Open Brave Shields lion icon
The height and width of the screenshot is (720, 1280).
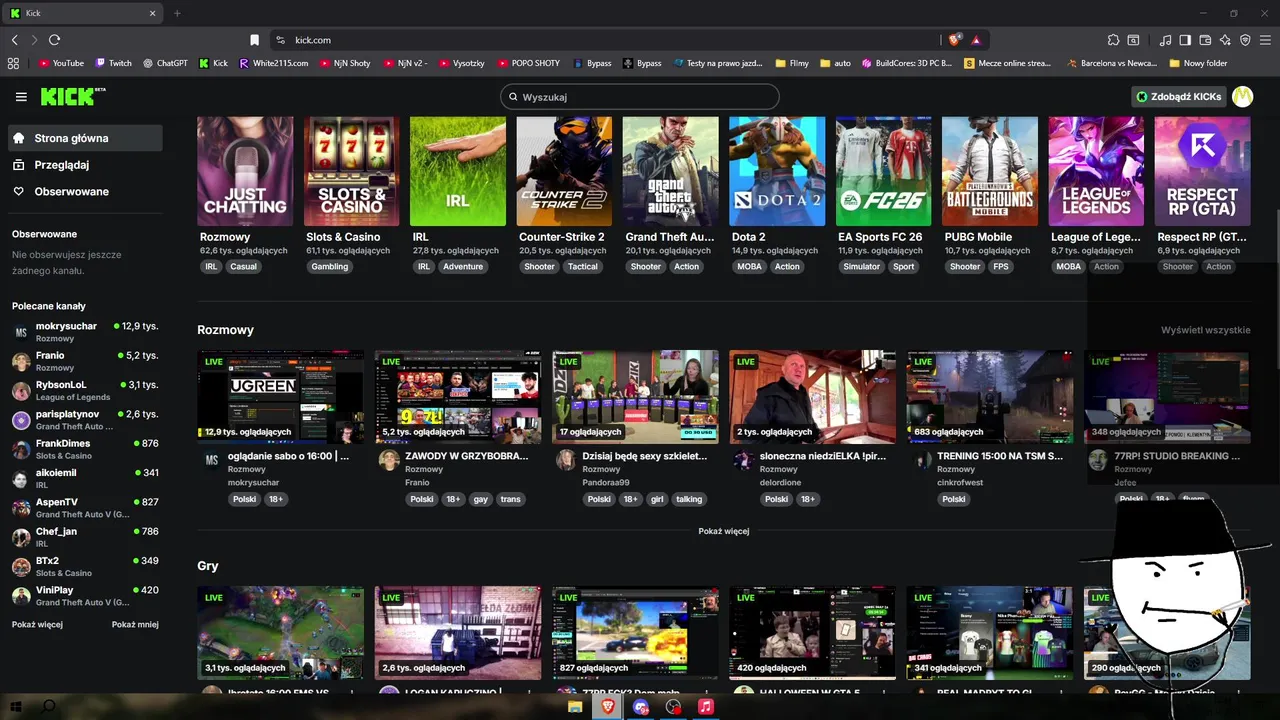pyautogui.click(x=954, y=40)
